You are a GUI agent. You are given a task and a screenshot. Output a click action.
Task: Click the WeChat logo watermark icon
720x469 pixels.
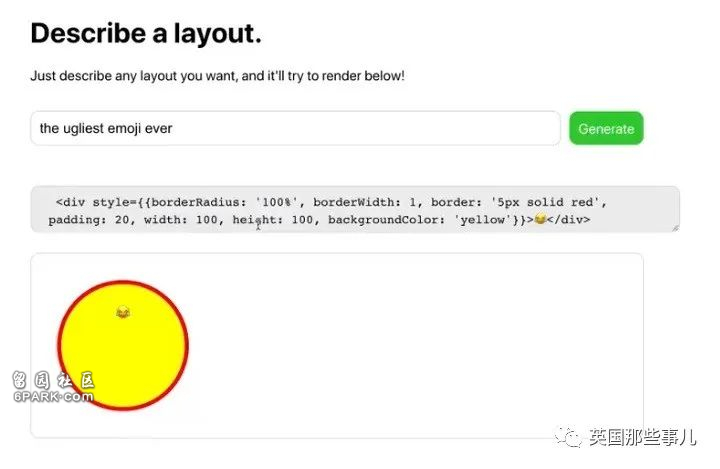[569, 436]
